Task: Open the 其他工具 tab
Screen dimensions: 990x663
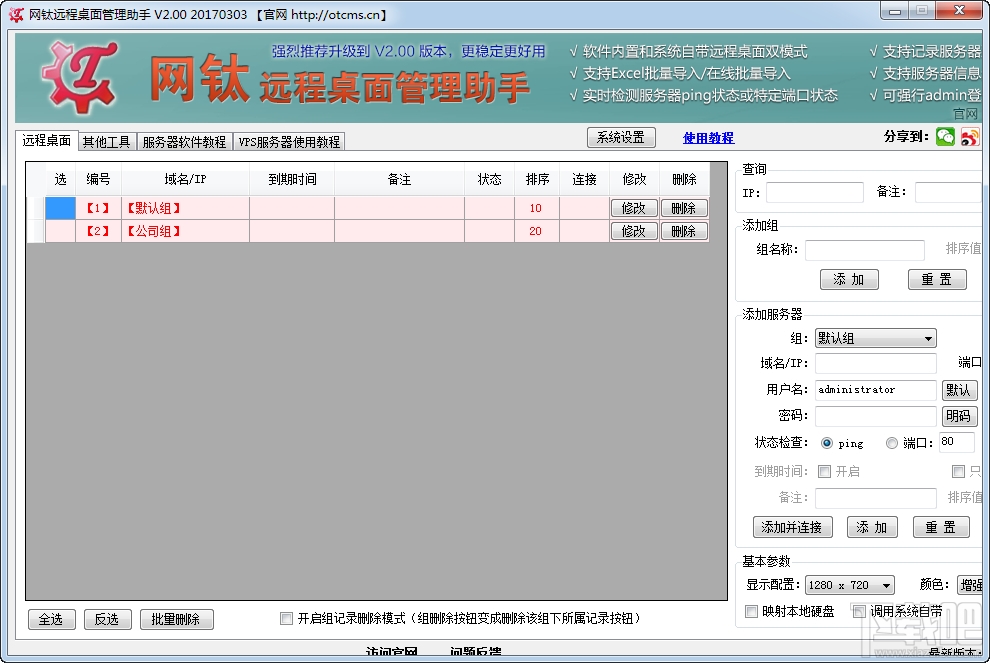Action: point(106,142)
